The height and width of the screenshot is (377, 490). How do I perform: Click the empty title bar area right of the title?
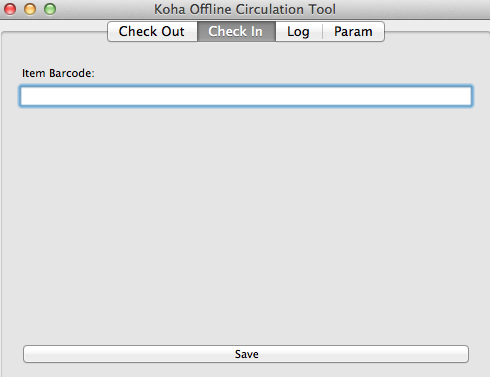[413, 9]
